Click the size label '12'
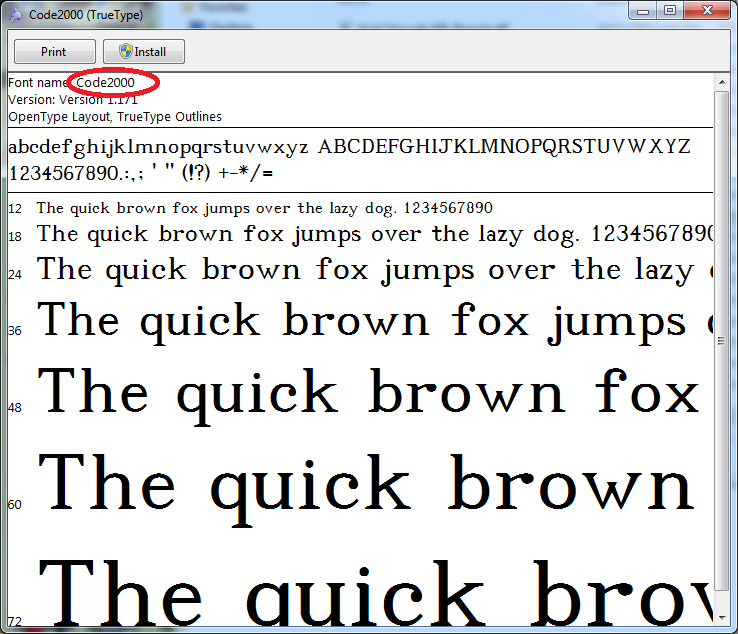738x634 pixels. pyautogui.click(x=15, y=209)
